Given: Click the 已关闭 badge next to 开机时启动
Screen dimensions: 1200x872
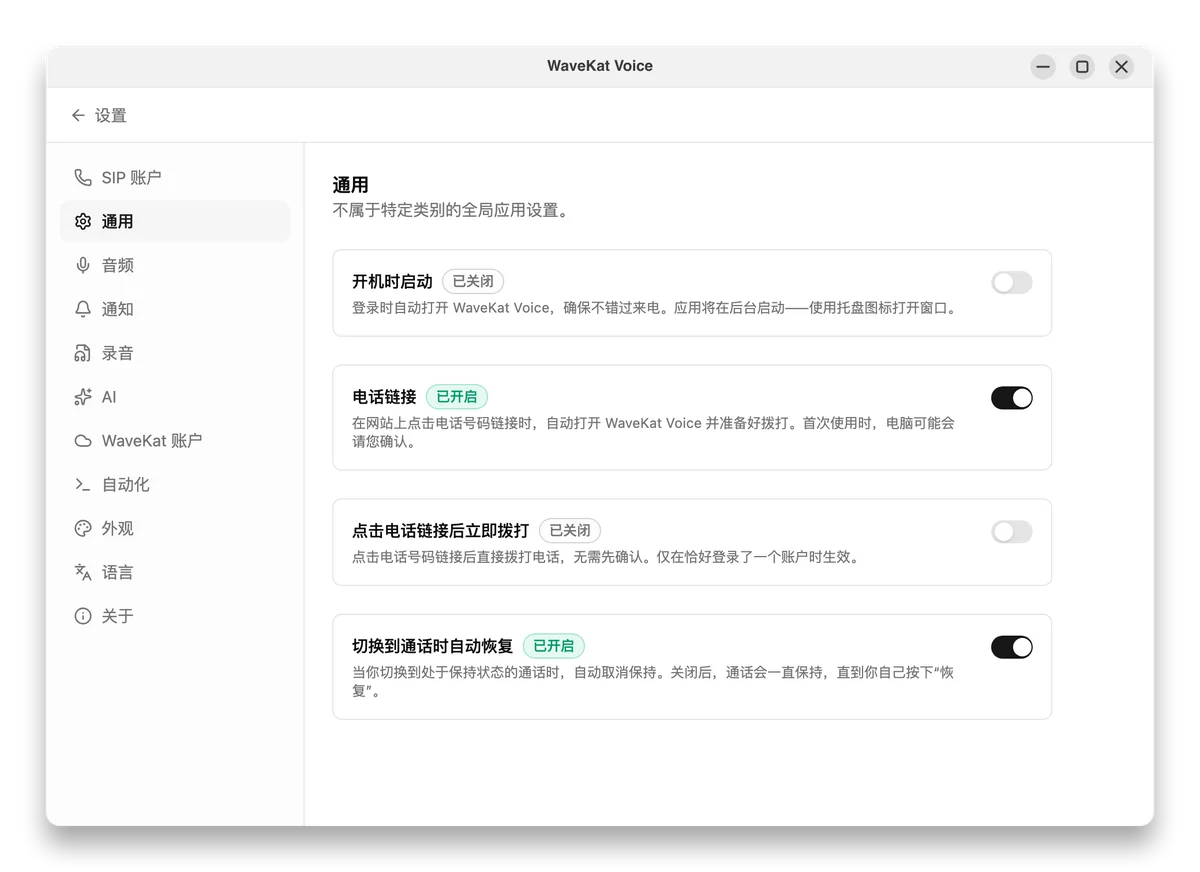Looking at the screenshot, I should click(x=473, y=282).
